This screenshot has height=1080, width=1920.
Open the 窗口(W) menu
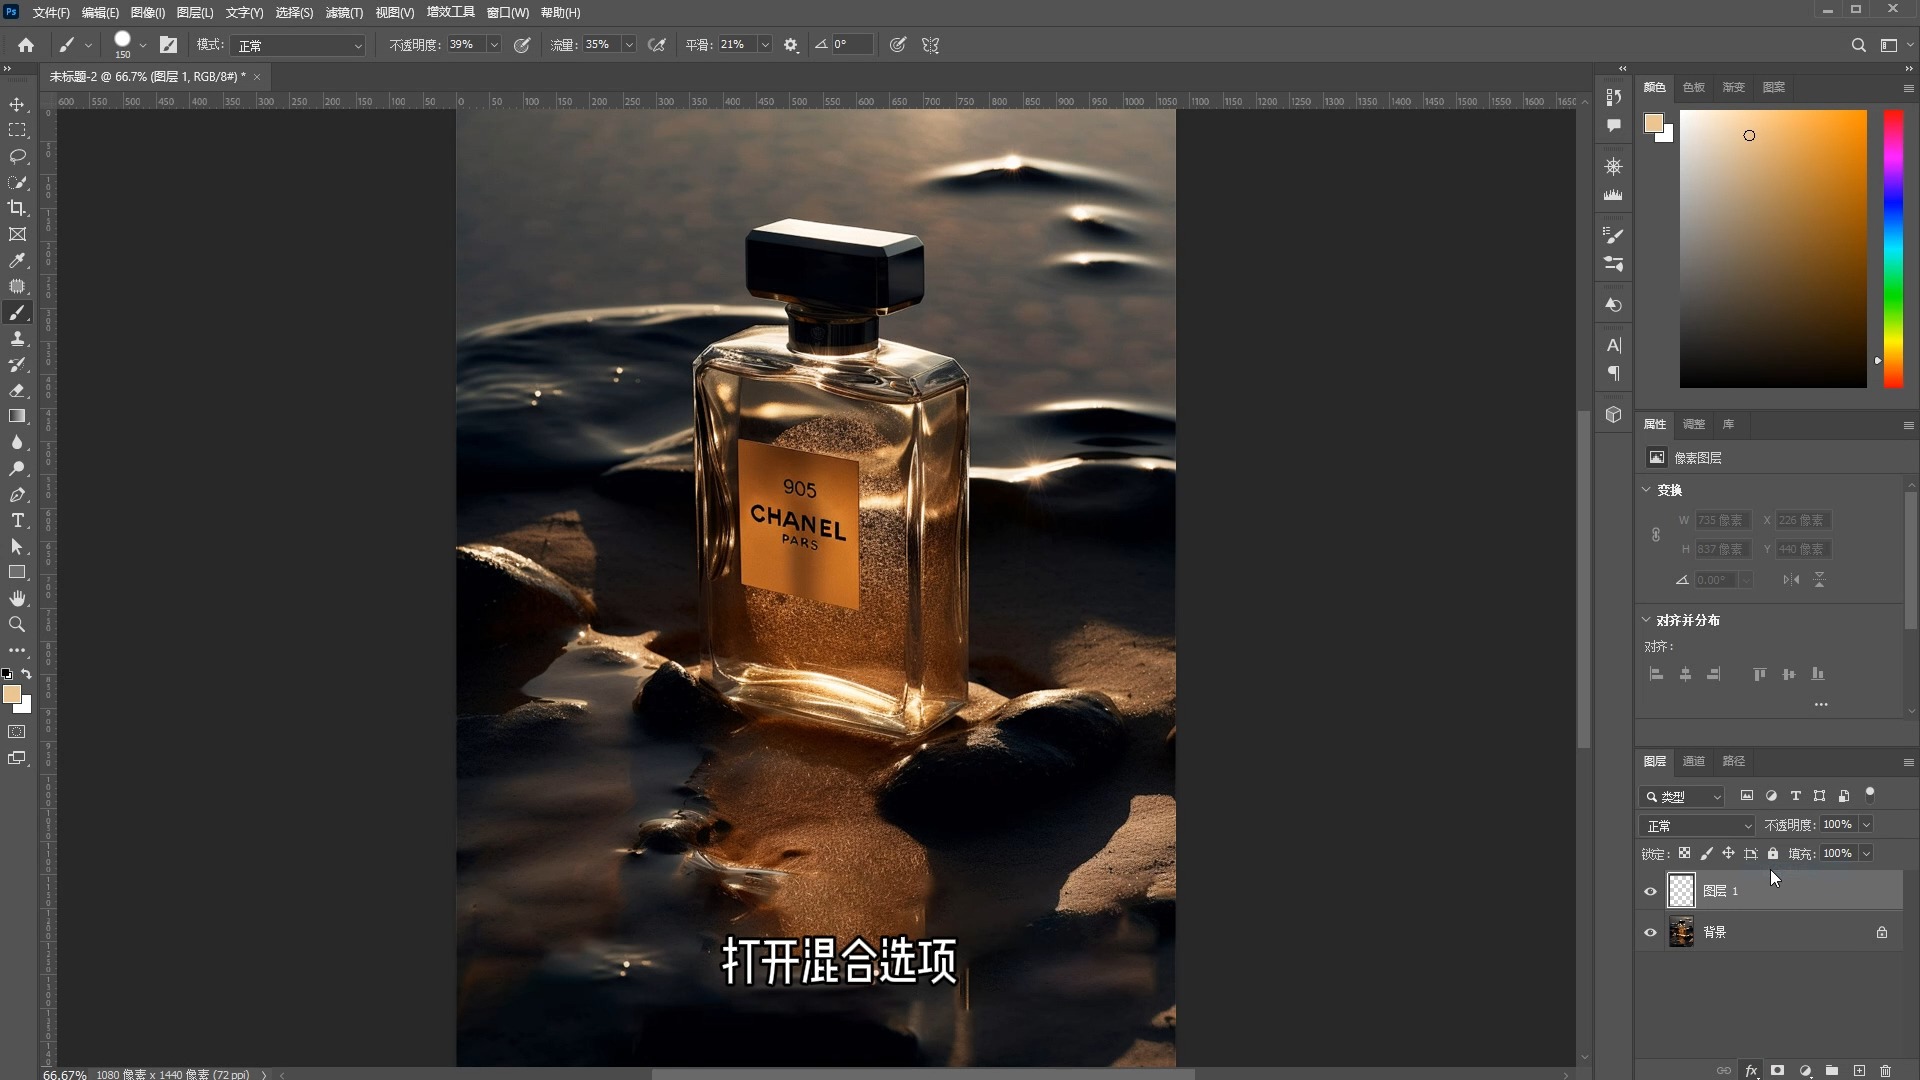507,13
